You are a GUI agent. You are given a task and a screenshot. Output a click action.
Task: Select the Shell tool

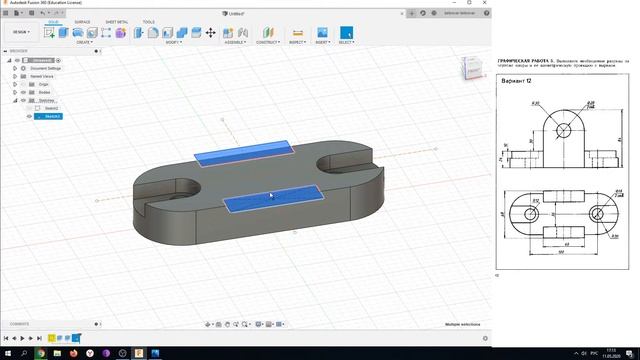tap(167, 33)
